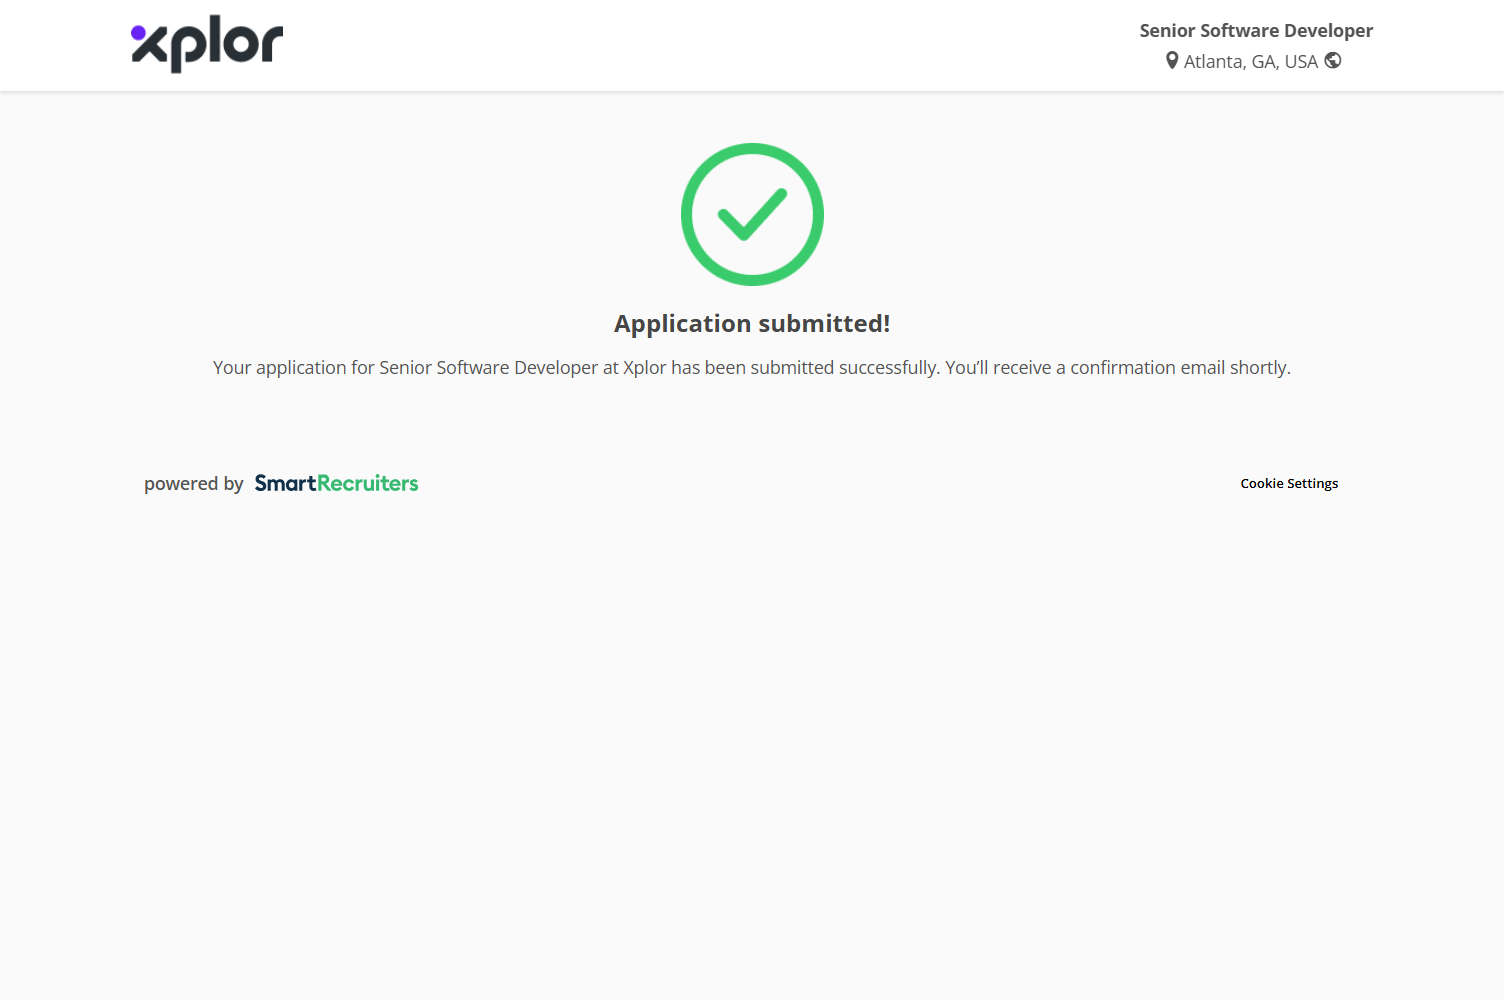The width and height of the screenshot is (1504, 1000).
Task: Click the purple dot on the xplor logo
Action: pyautogui.click(x=138, y=33)
